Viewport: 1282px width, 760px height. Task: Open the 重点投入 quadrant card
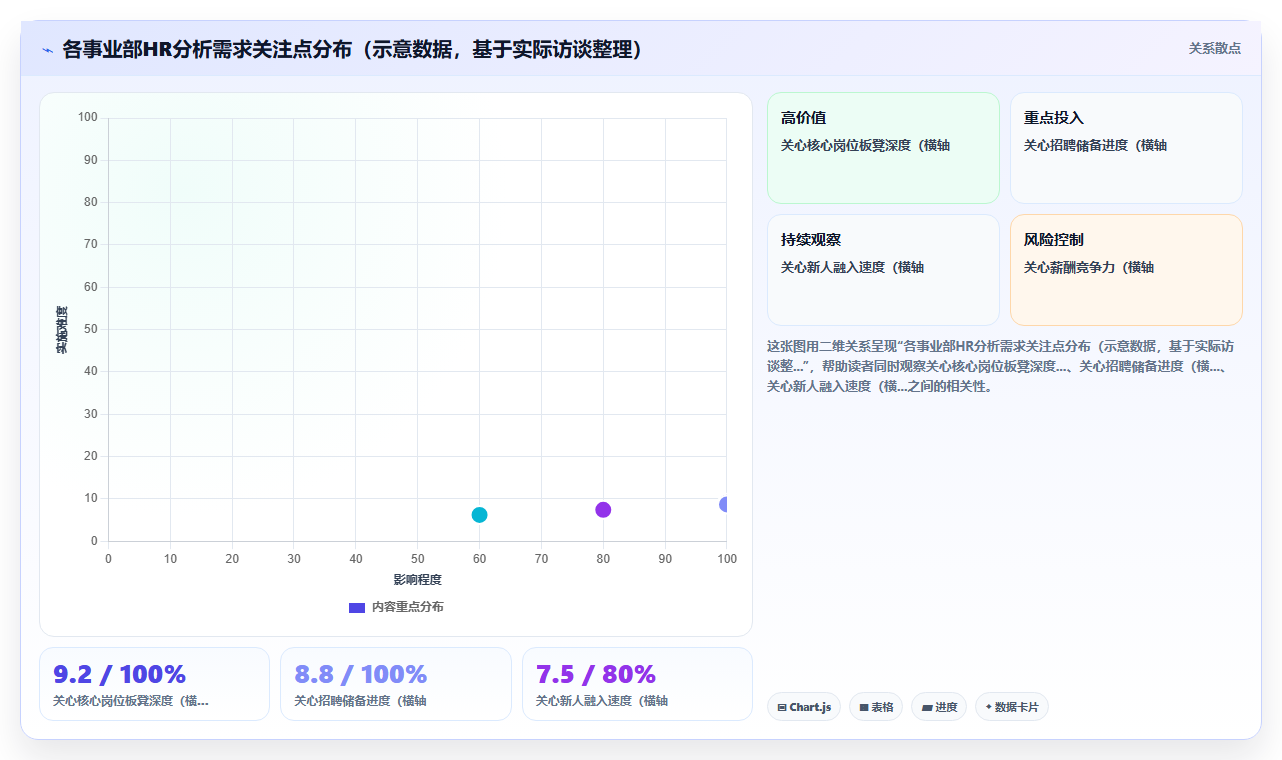1126,148
